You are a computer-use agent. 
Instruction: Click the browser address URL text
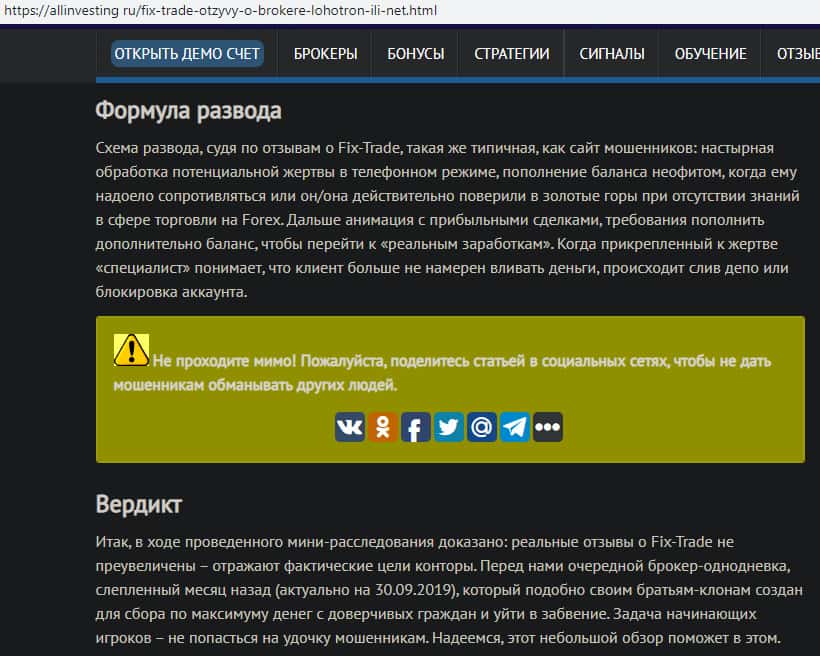click(x=220, y=10)
